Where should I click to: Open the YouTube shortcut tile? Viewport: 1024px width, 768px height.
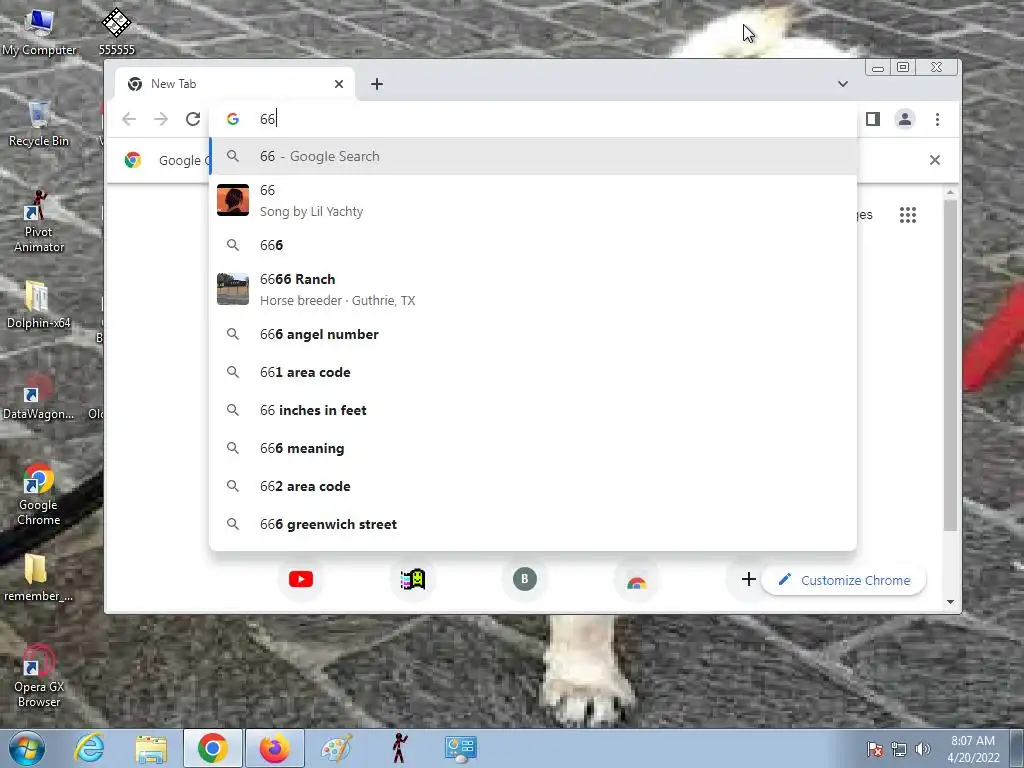click(x=301, y=579)
